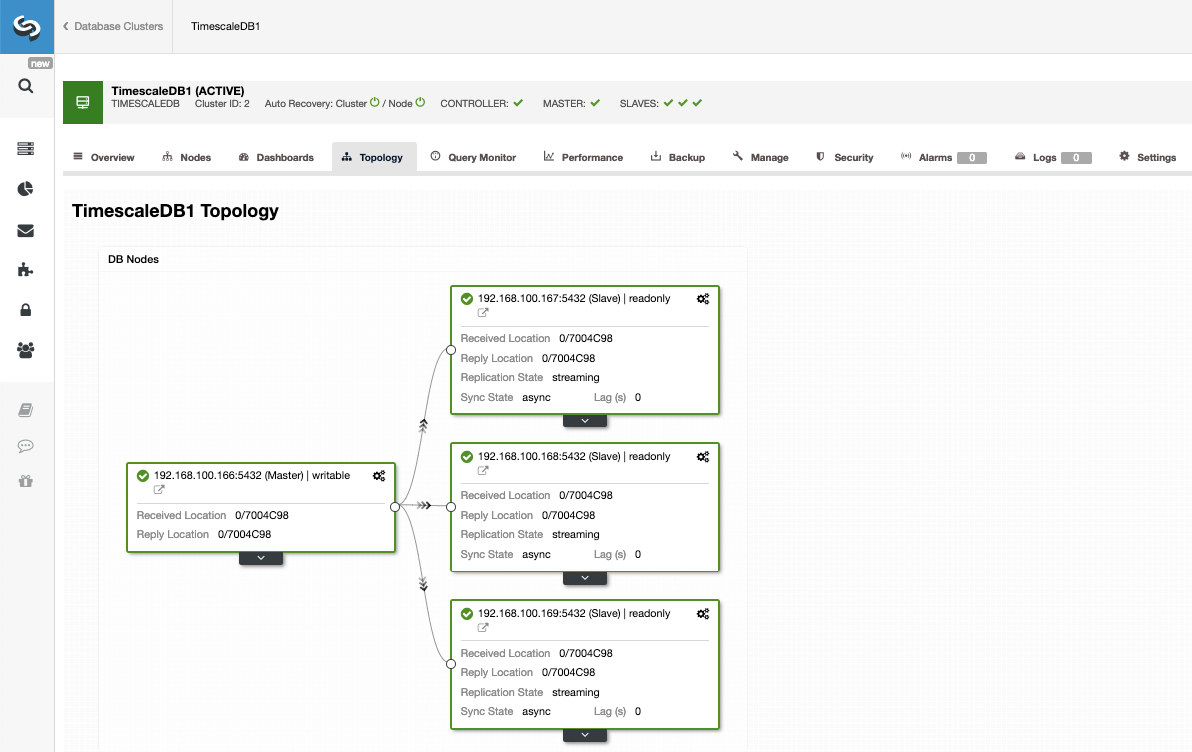Click green status check of 192.168.100.168 node
1192x752 pixels.
[467, 457]
